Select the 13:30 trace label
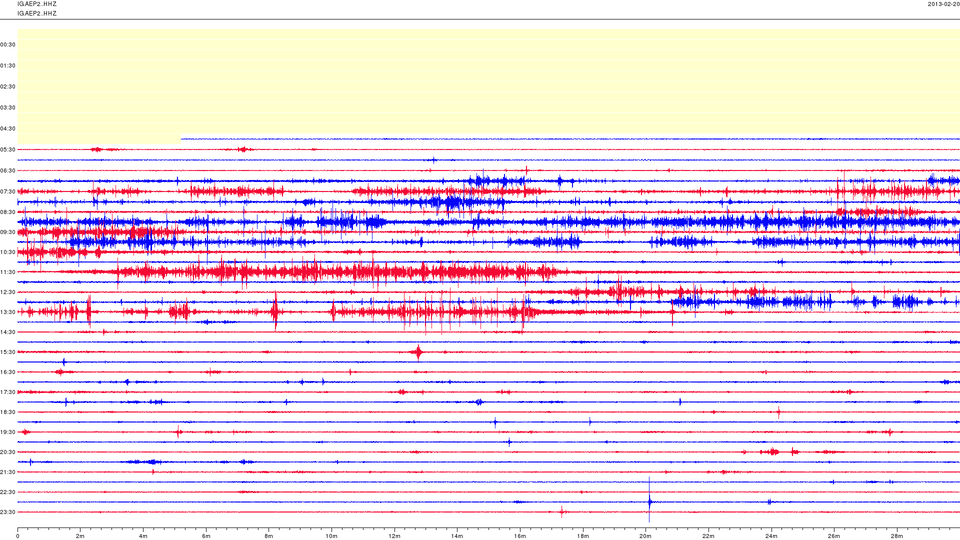960x540 pixels. click(8, 312)
